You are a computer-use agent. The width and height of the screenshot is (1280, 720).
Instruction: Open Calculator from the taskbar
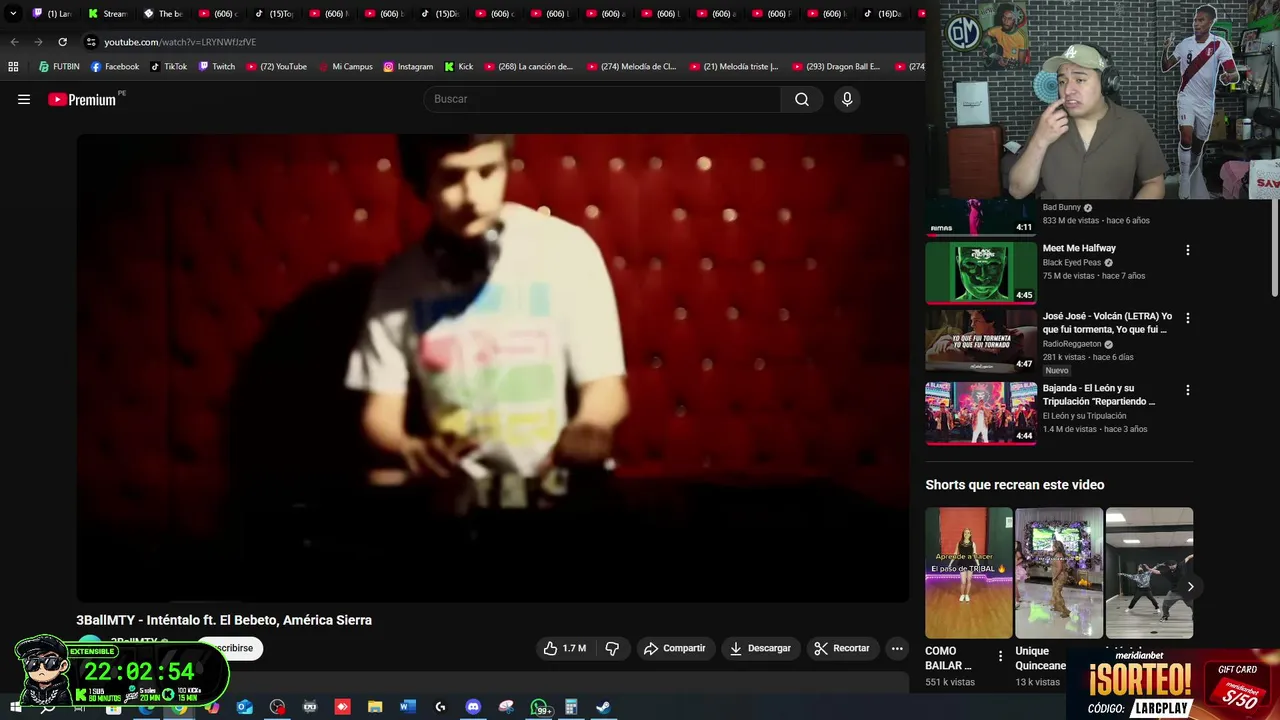571,707
